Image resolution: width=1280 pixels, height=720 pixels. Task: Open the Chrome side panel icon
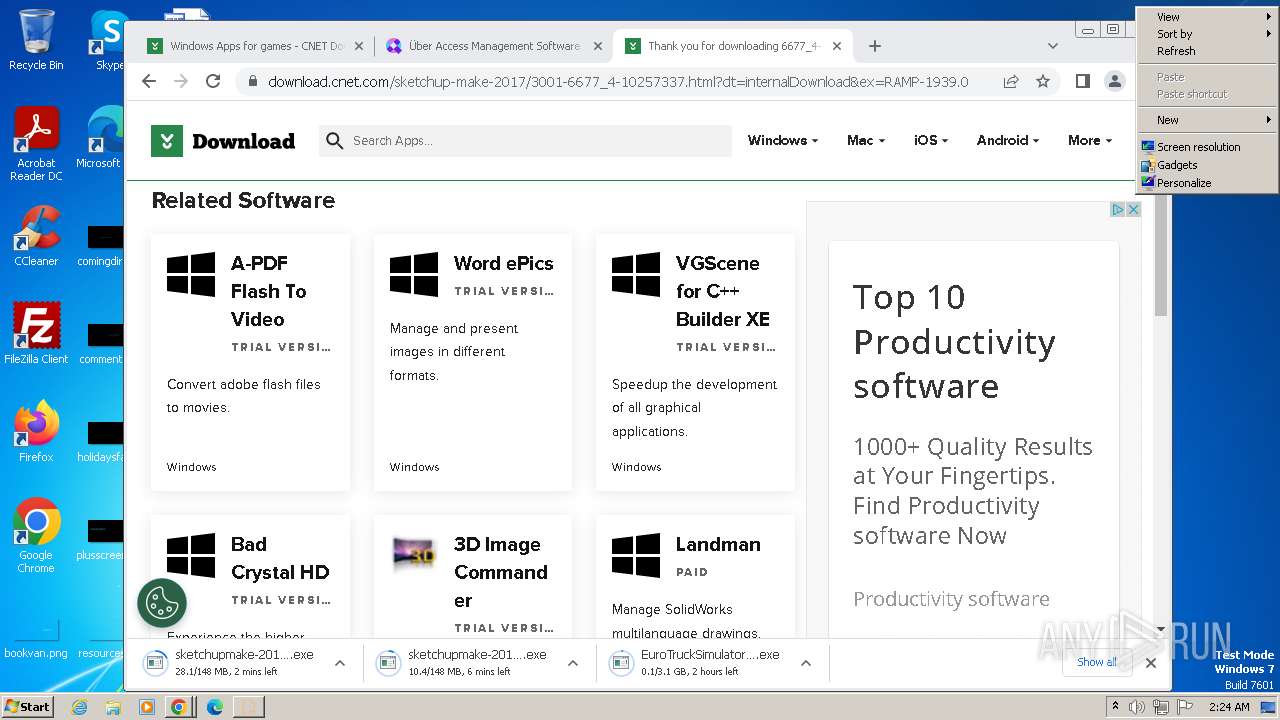coord(1082,81)
